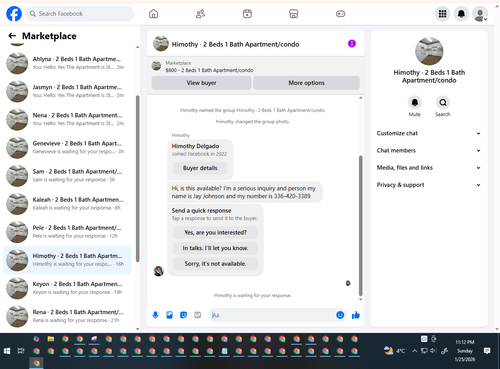Screen dimensions: 500x369
Task: Open Windows action center notifications icon
Action: 487,351
